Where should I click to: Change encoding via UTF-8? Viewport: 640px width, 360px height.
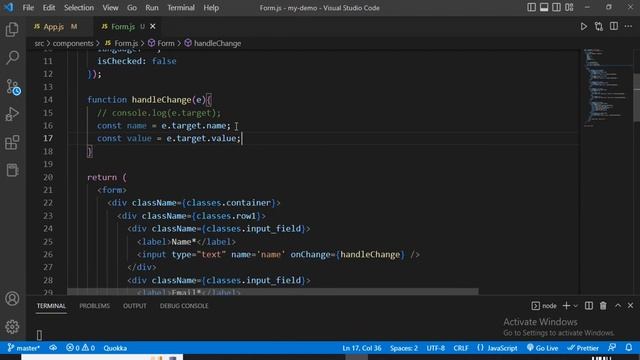click(436, 348)
